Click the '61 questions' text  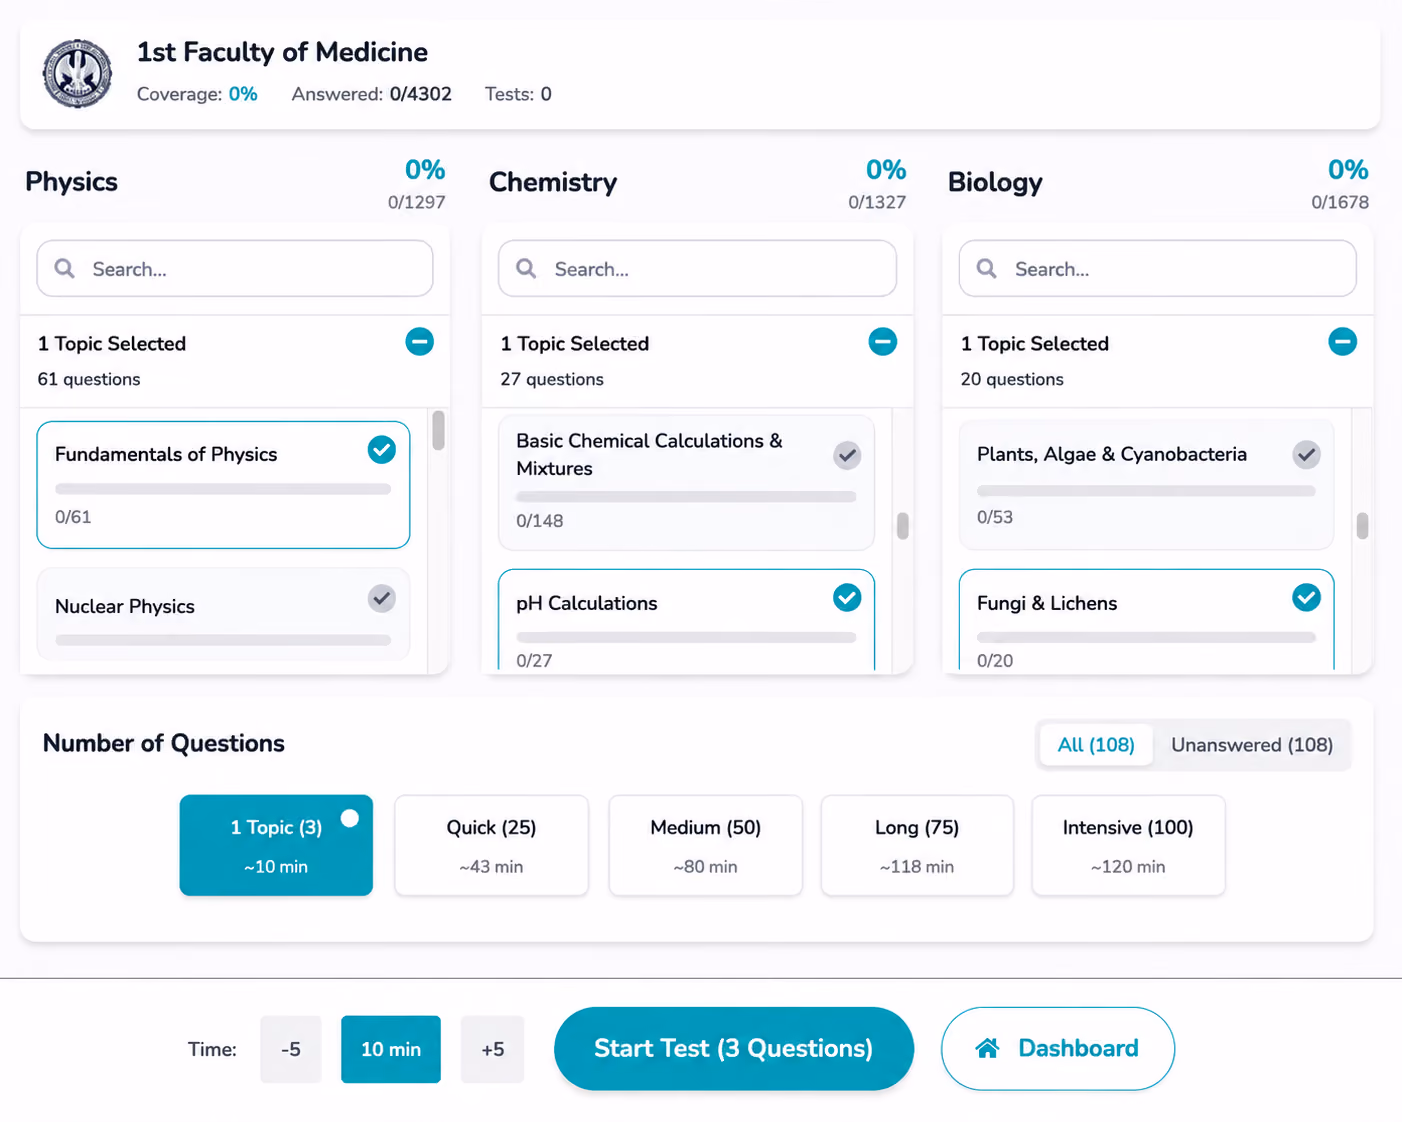(x=89, y=379)
